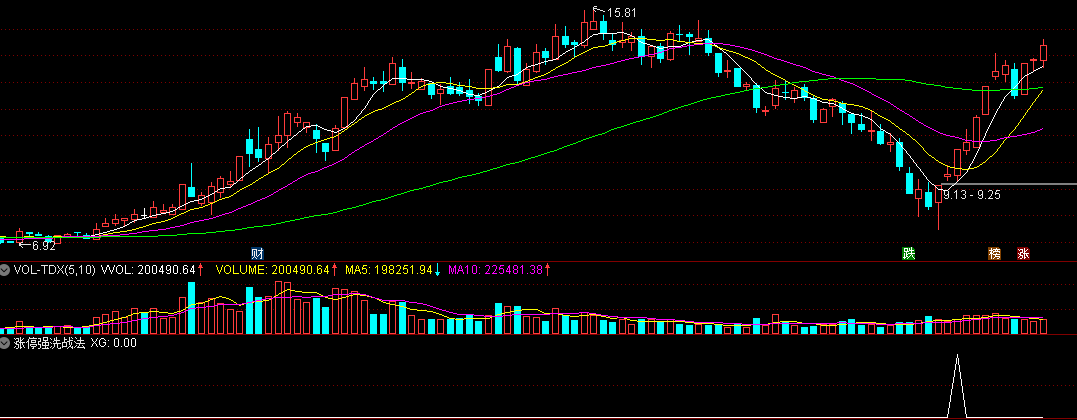The image size is (1077, 420).
Task: Expand the VOL-TDX indicator dropdown arrow
Action: point(5,270)
